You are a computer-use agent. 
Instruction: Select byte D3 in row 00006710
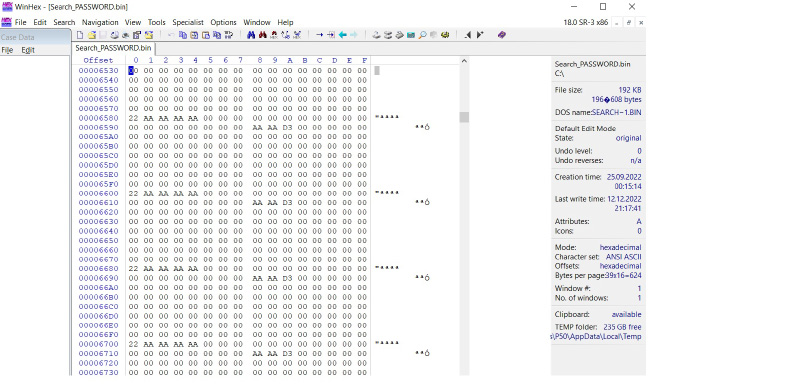pyautogui.click(x=287, y=353)
